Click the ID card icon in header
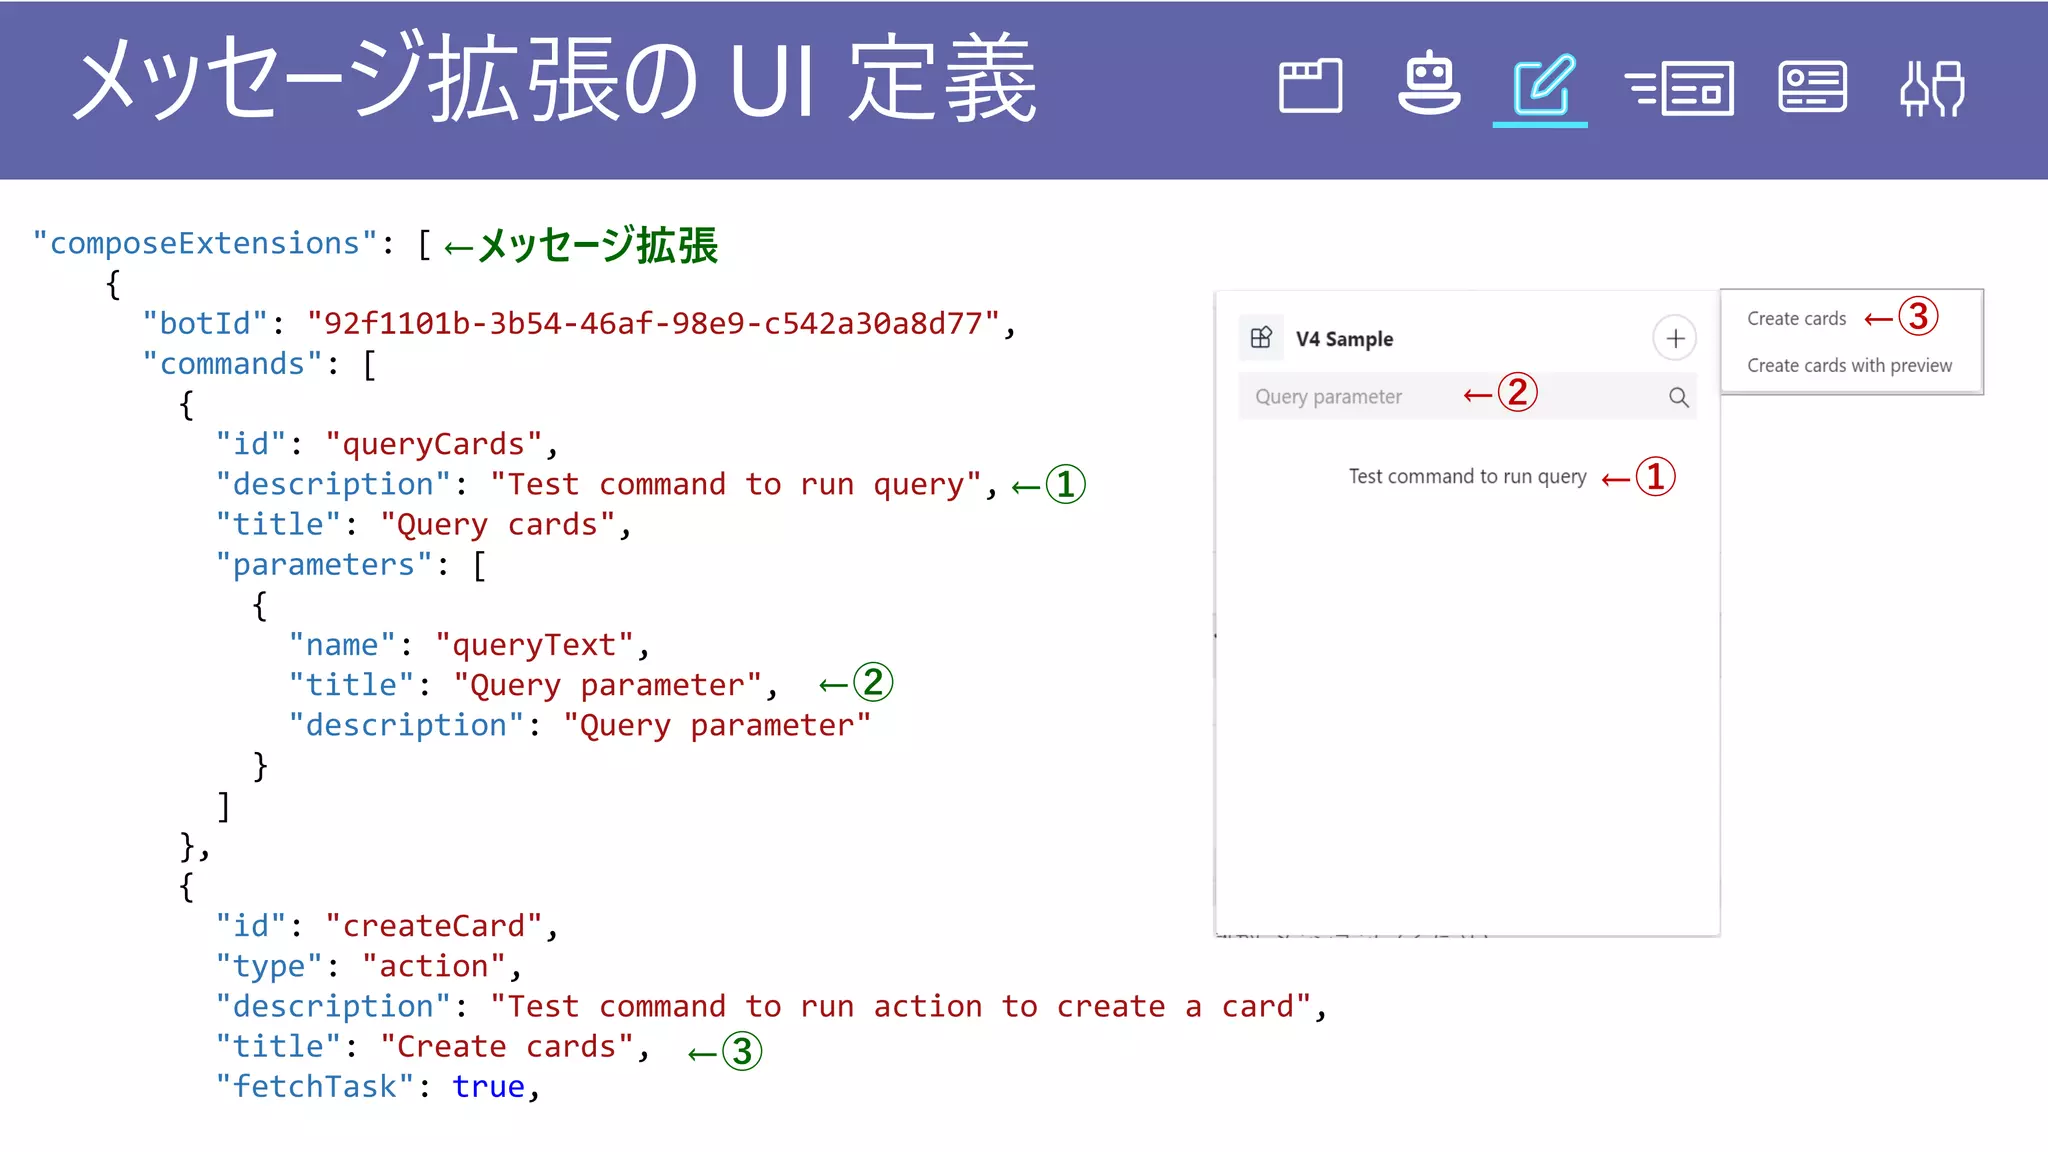Image resolution: width=2048 pixels, height=1152 pixels. pos(1812,86)
